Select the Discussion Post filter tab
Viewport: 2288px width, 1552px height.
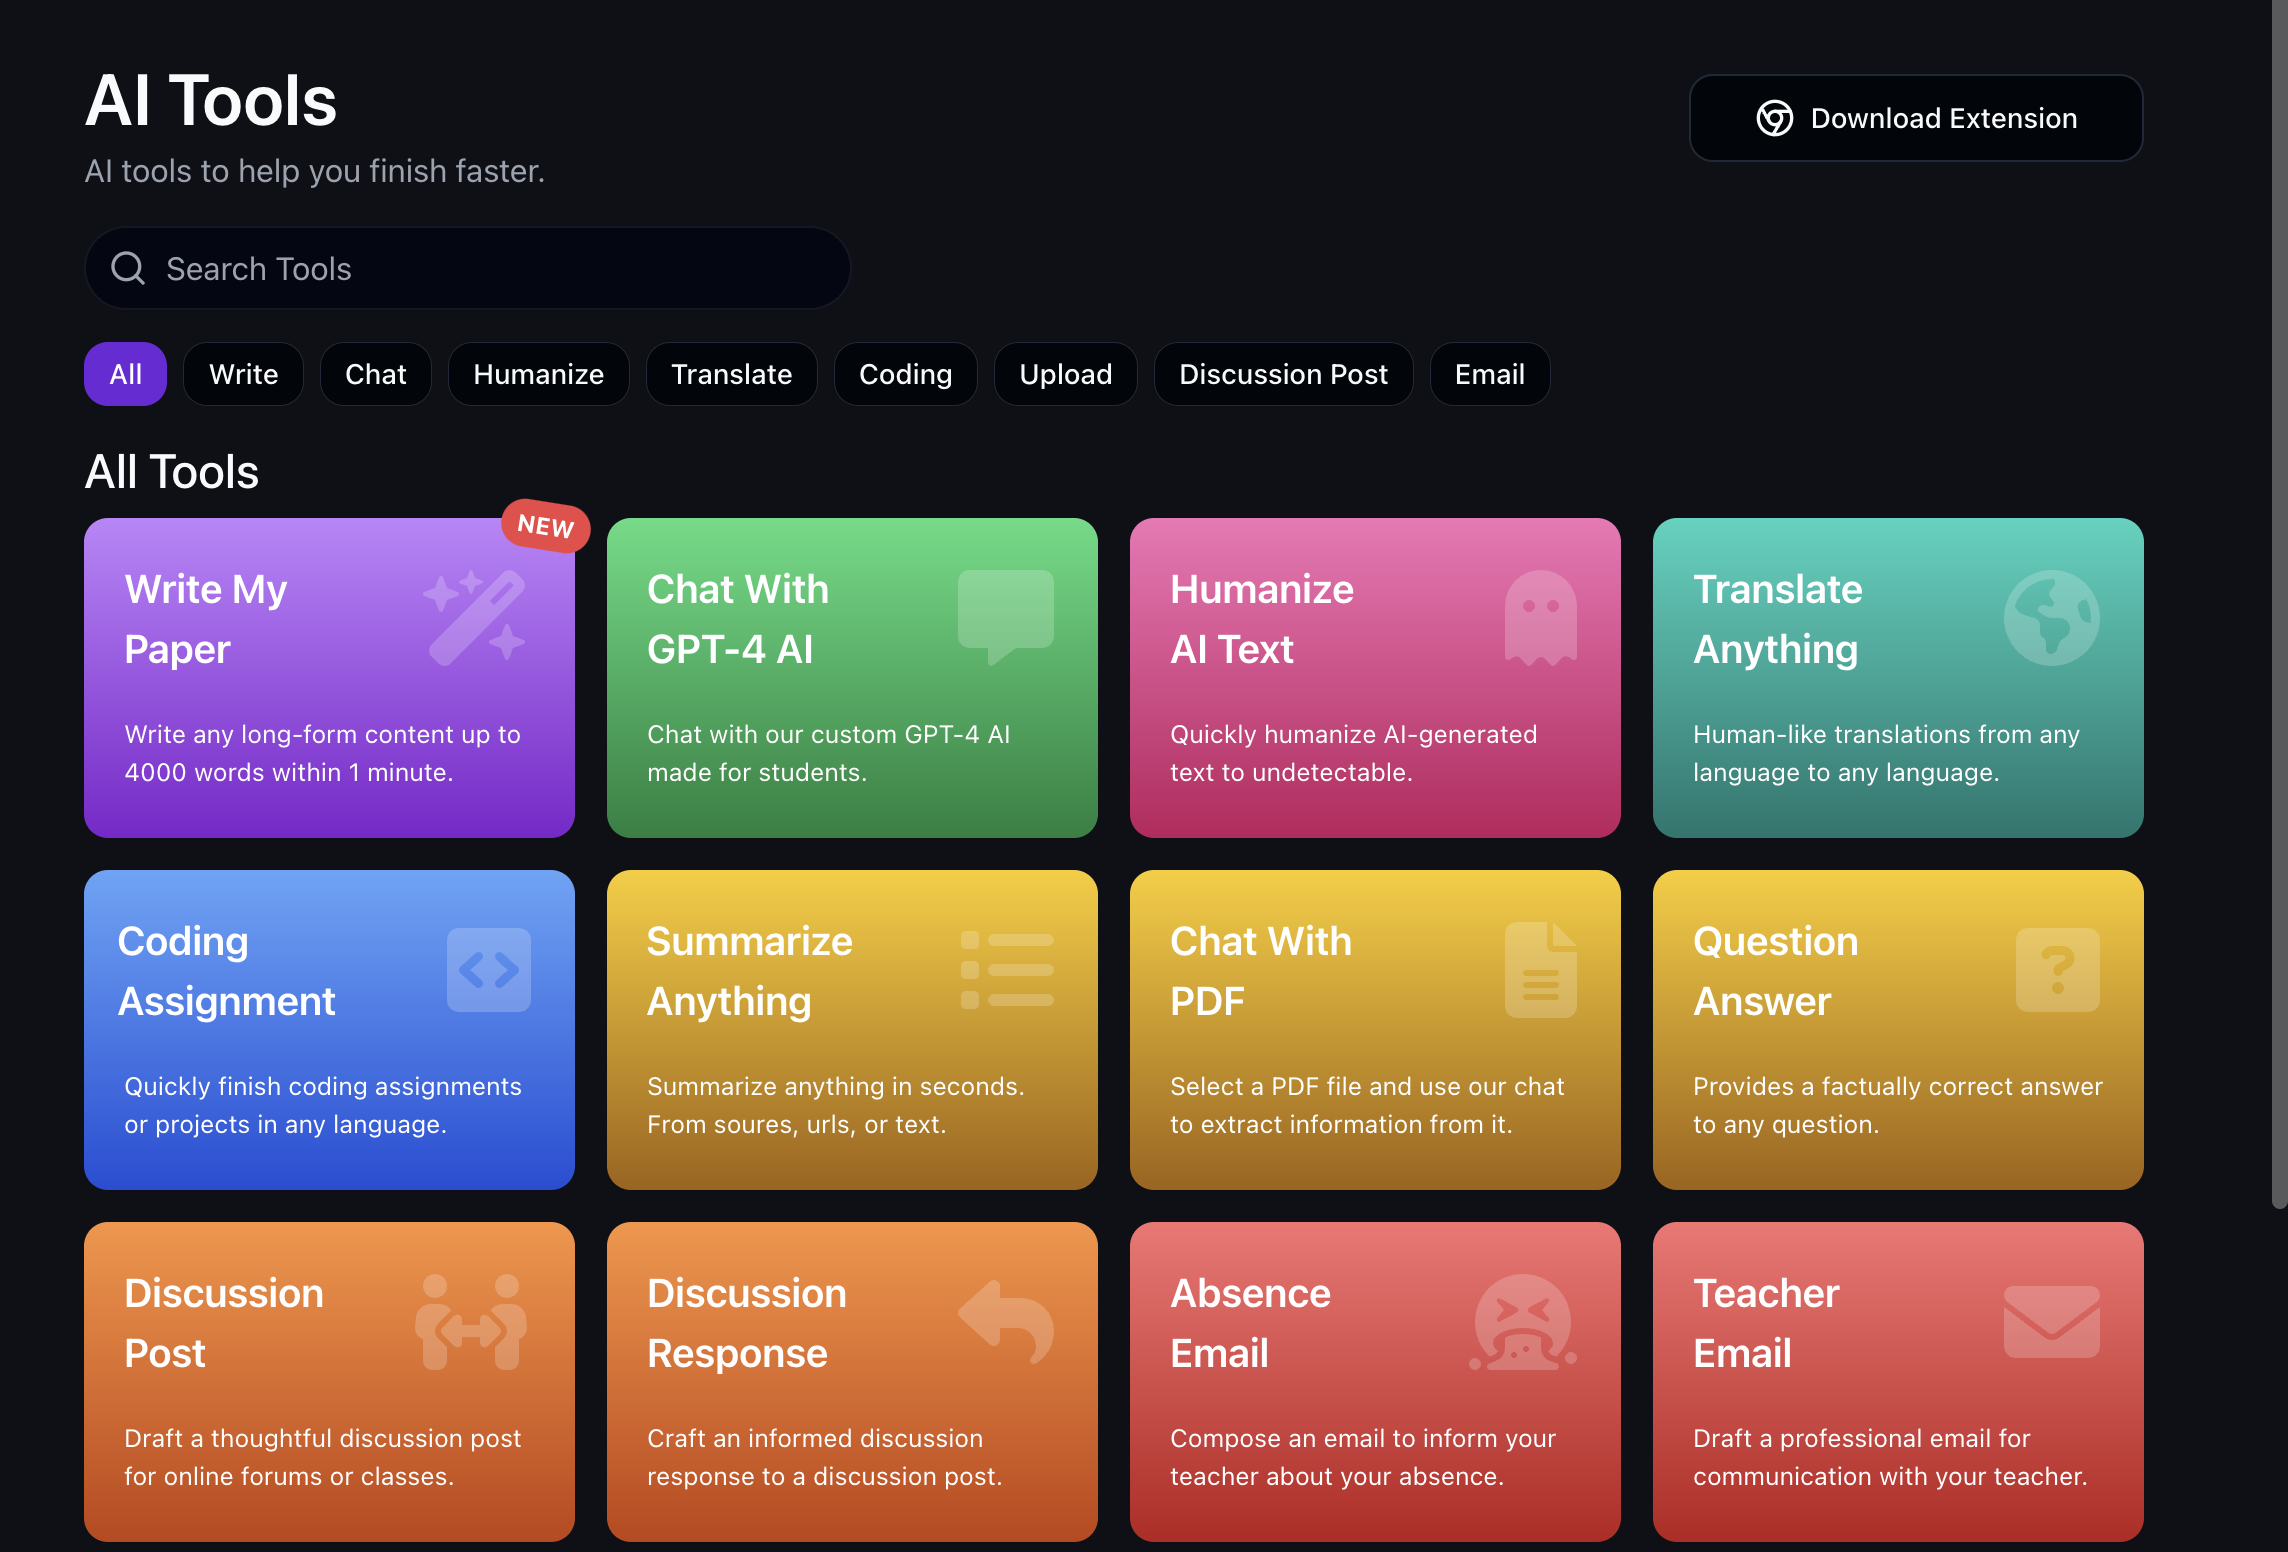click(1283, 372)
